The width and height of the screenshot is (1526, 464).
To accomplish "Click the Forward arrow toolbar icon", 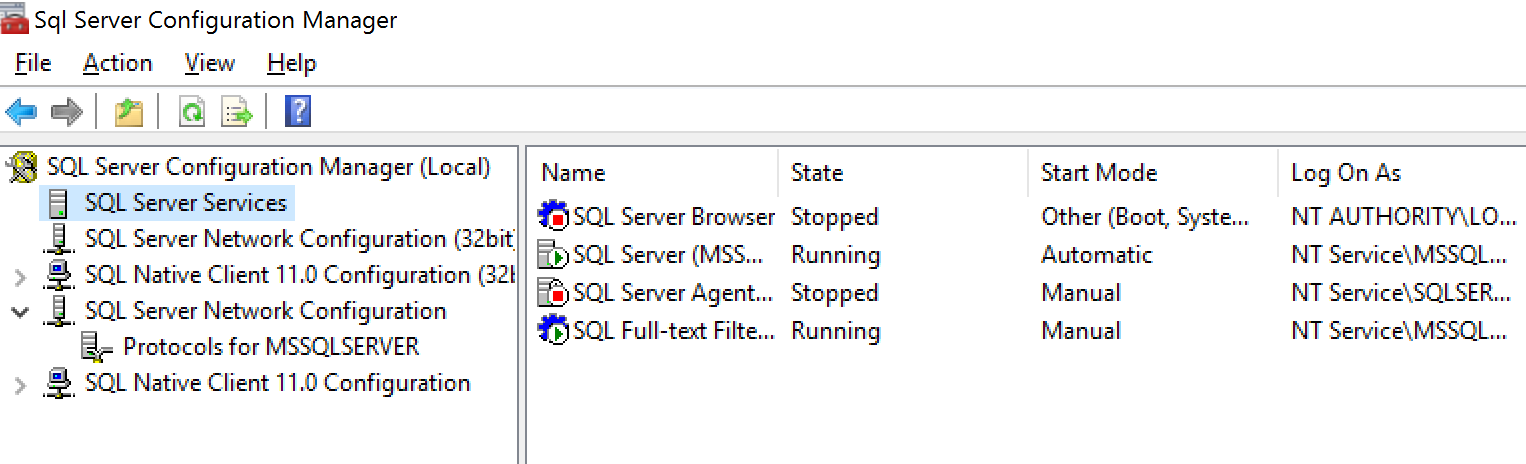I will 66,111.
